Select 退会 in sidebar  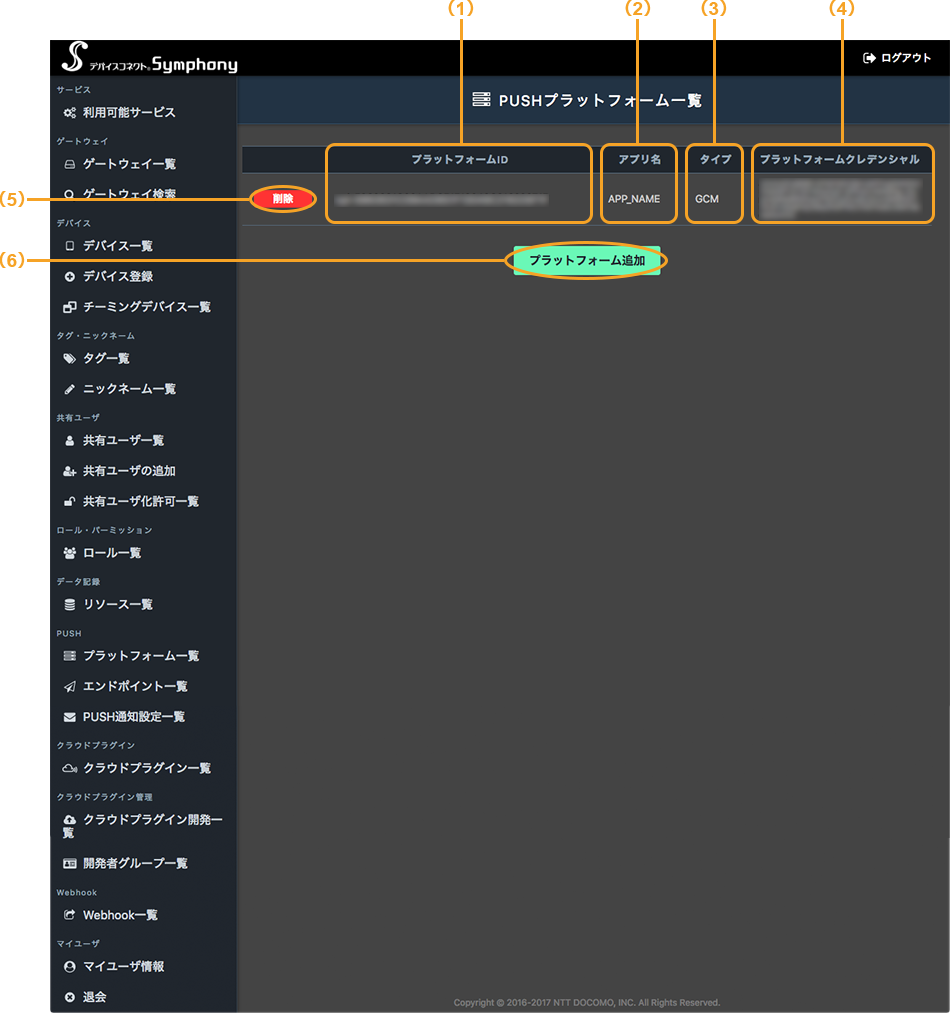tap(94, 997)
